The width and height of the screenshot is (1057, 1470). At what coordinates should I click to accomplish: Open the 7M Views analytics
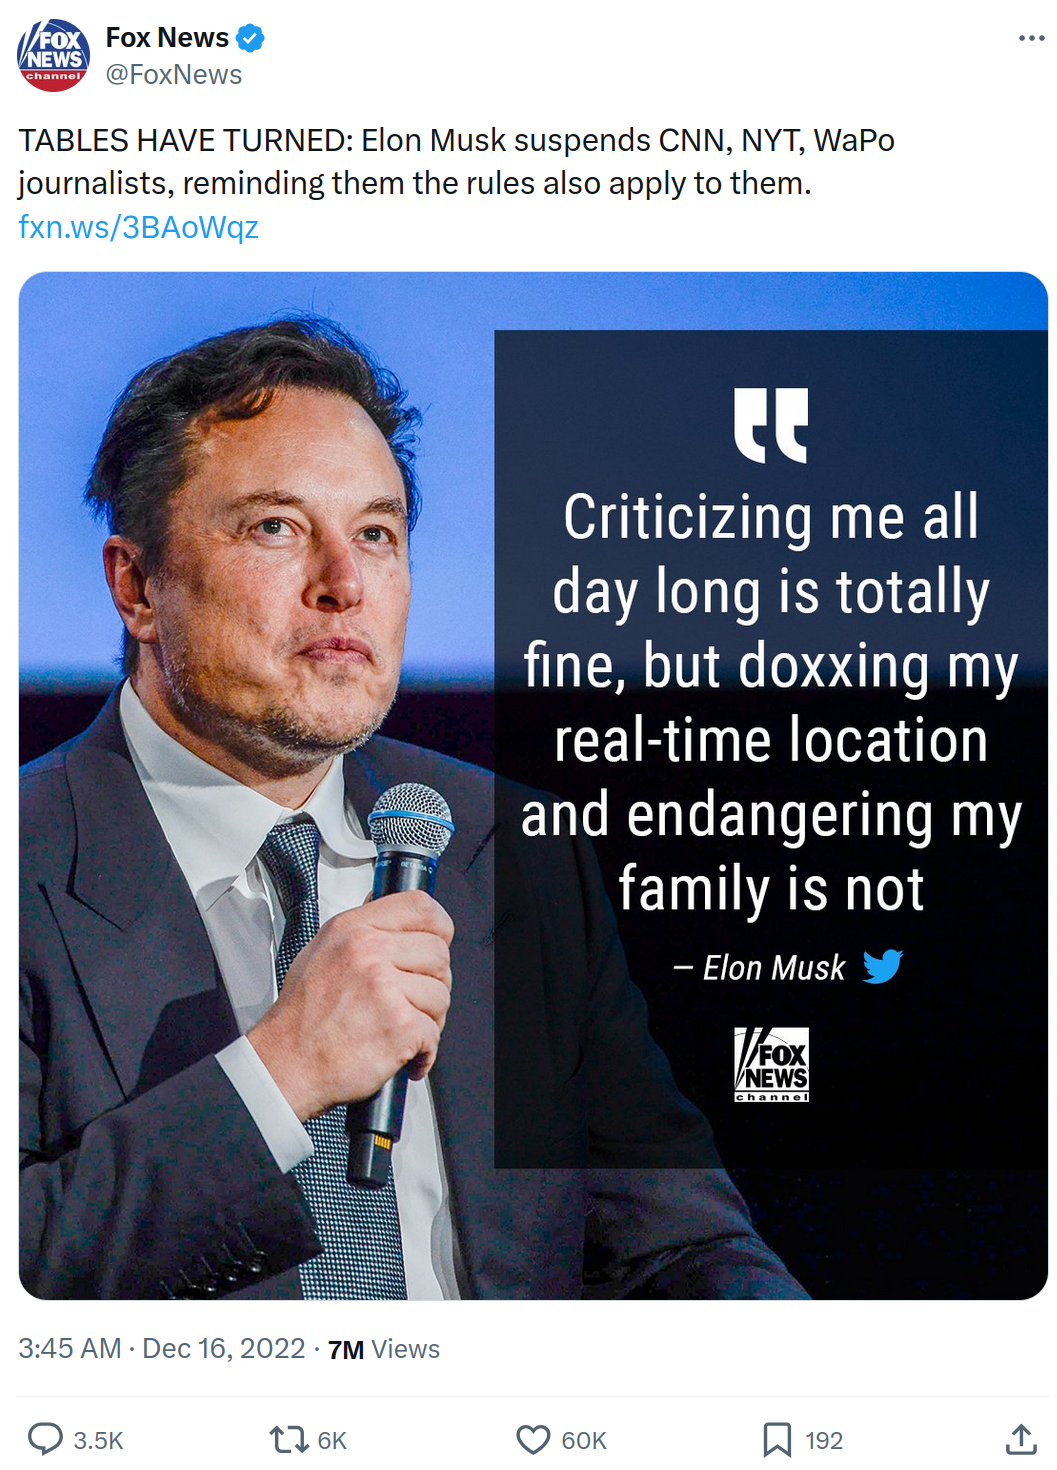[x=384, y=1349]
